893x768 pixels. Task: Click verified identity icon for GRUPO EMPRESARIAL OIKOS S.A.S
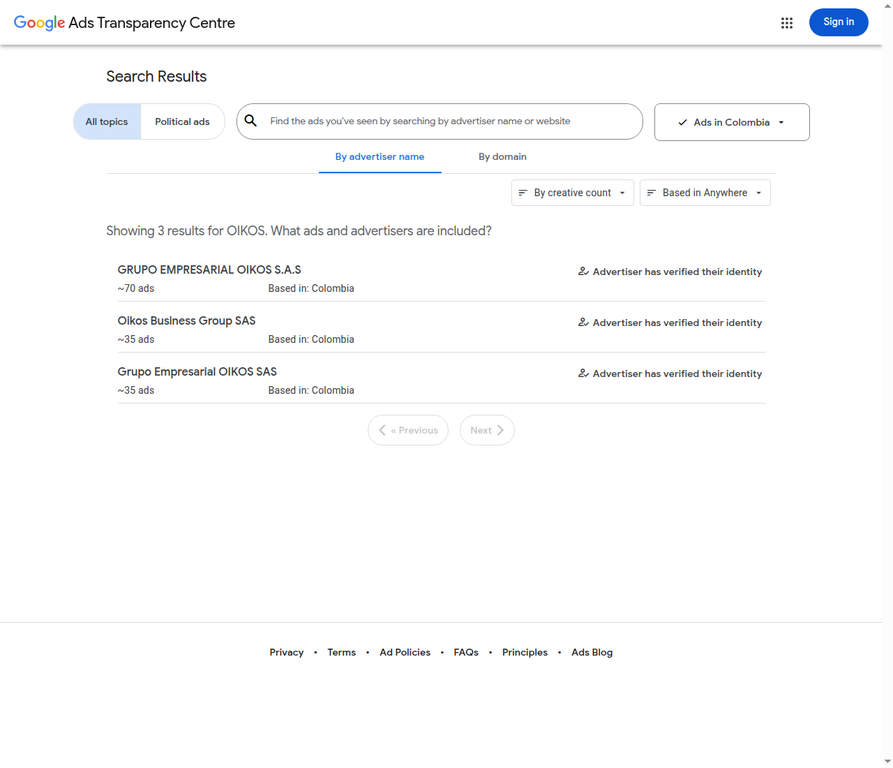583,272
